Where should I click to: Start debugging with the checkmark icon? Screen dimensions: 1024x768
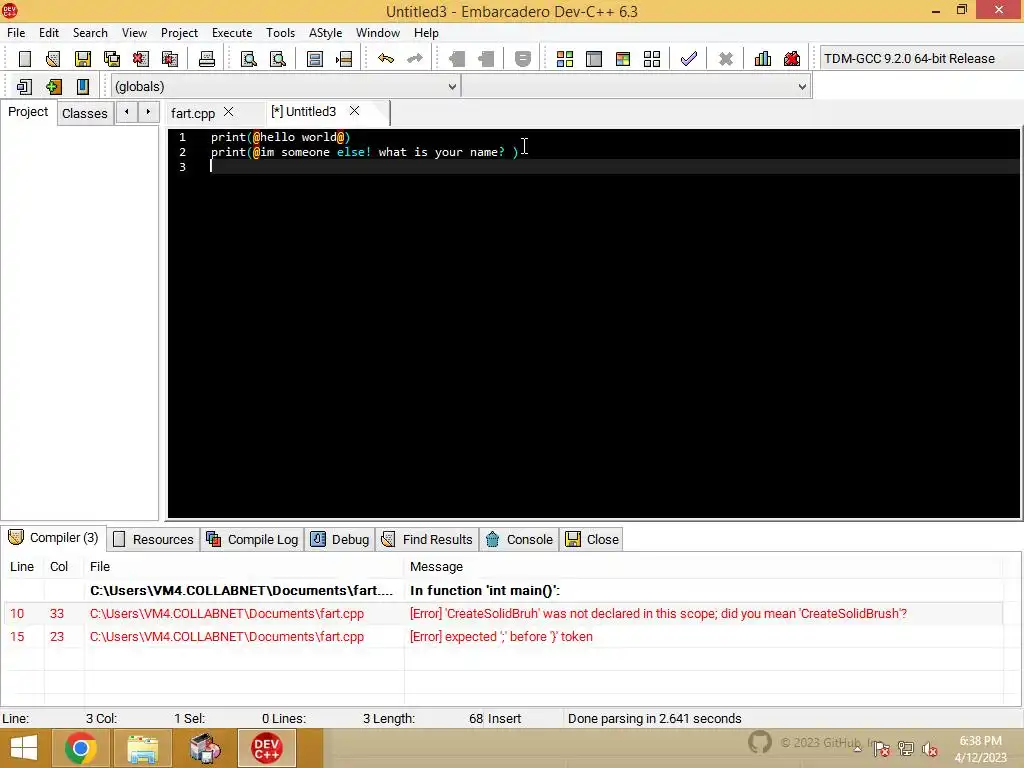pos(688,59)
